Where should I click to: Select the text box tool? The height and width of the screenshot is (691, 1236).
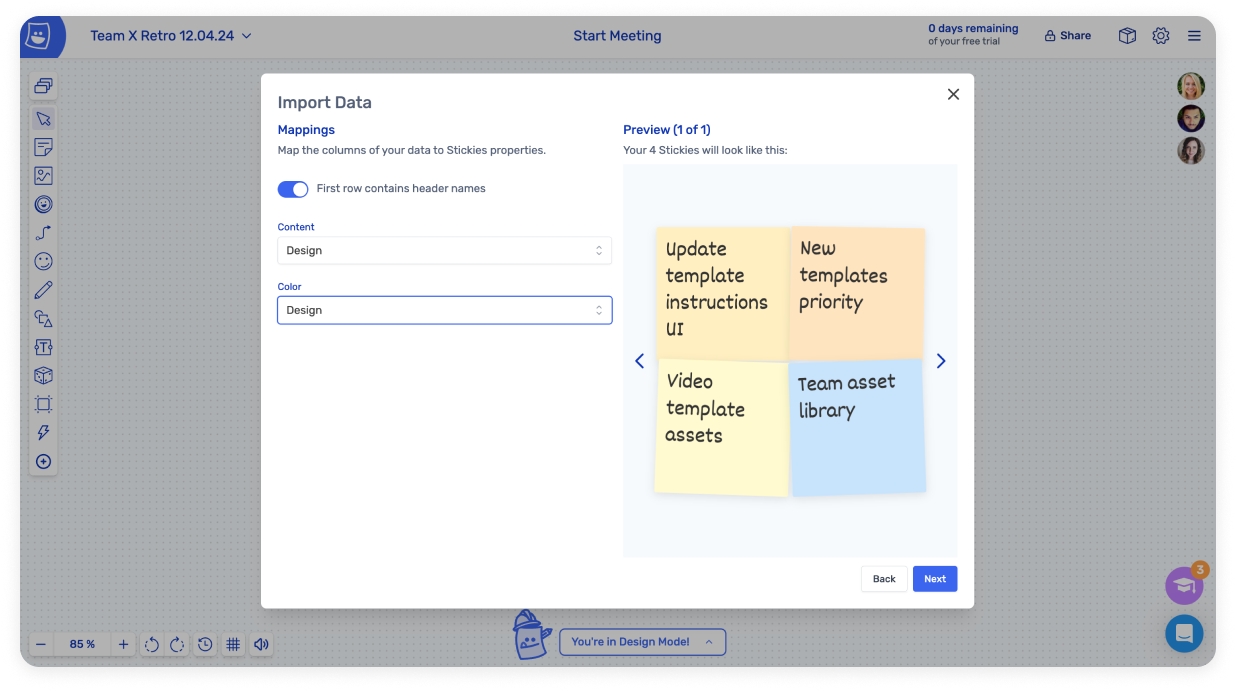(43, 347)
